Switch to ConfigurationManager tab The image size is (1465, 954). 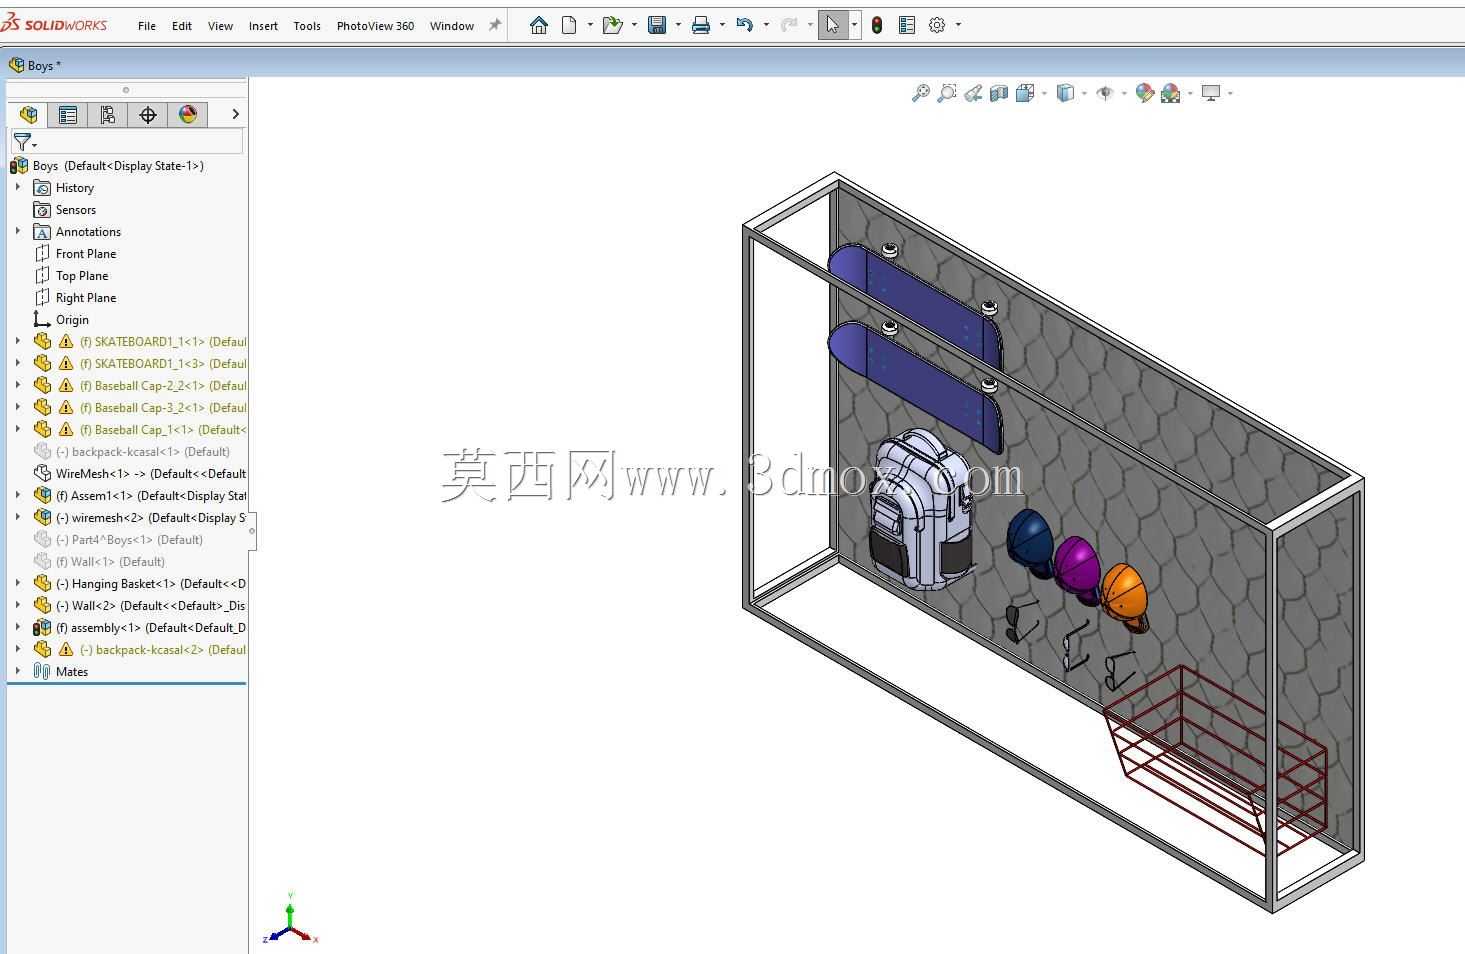coord(108,114)
